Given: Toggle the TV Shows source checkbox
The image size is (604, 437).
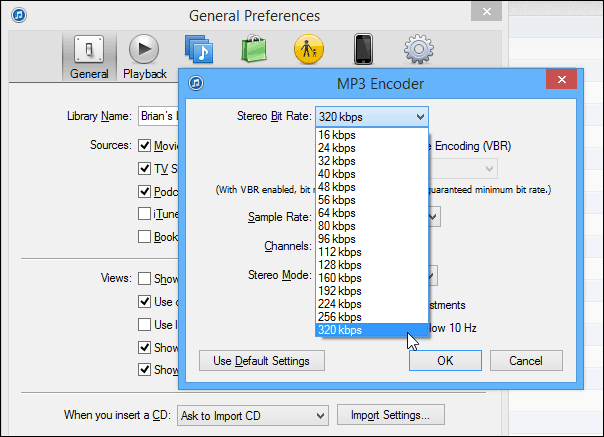Looking at the screenshot, I should click(x=144, y=168).
